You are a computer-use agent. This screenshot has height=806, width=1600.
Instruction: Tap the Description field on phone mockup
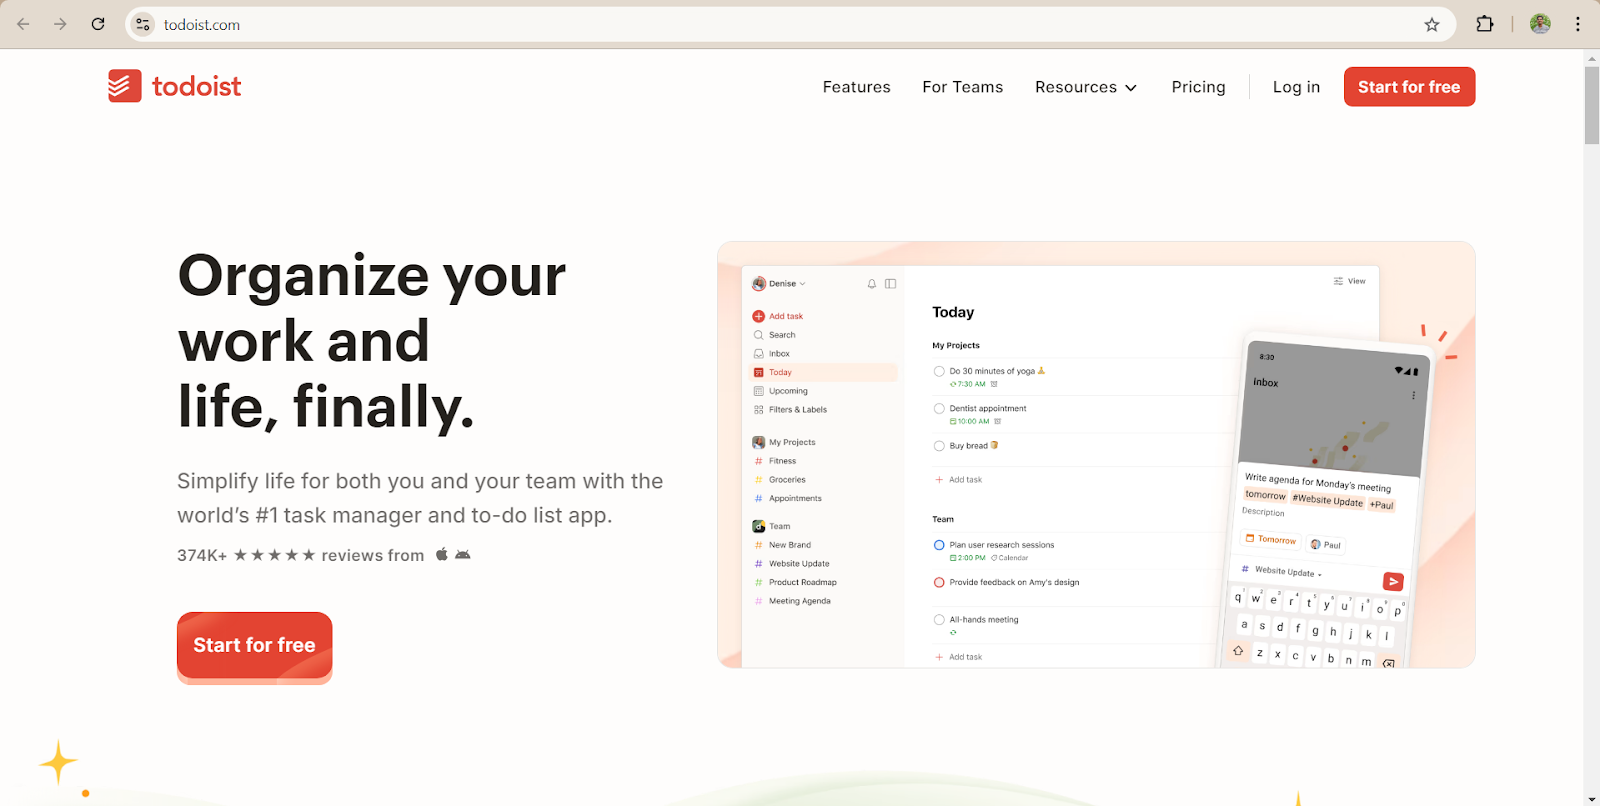tap(1263, 512)
